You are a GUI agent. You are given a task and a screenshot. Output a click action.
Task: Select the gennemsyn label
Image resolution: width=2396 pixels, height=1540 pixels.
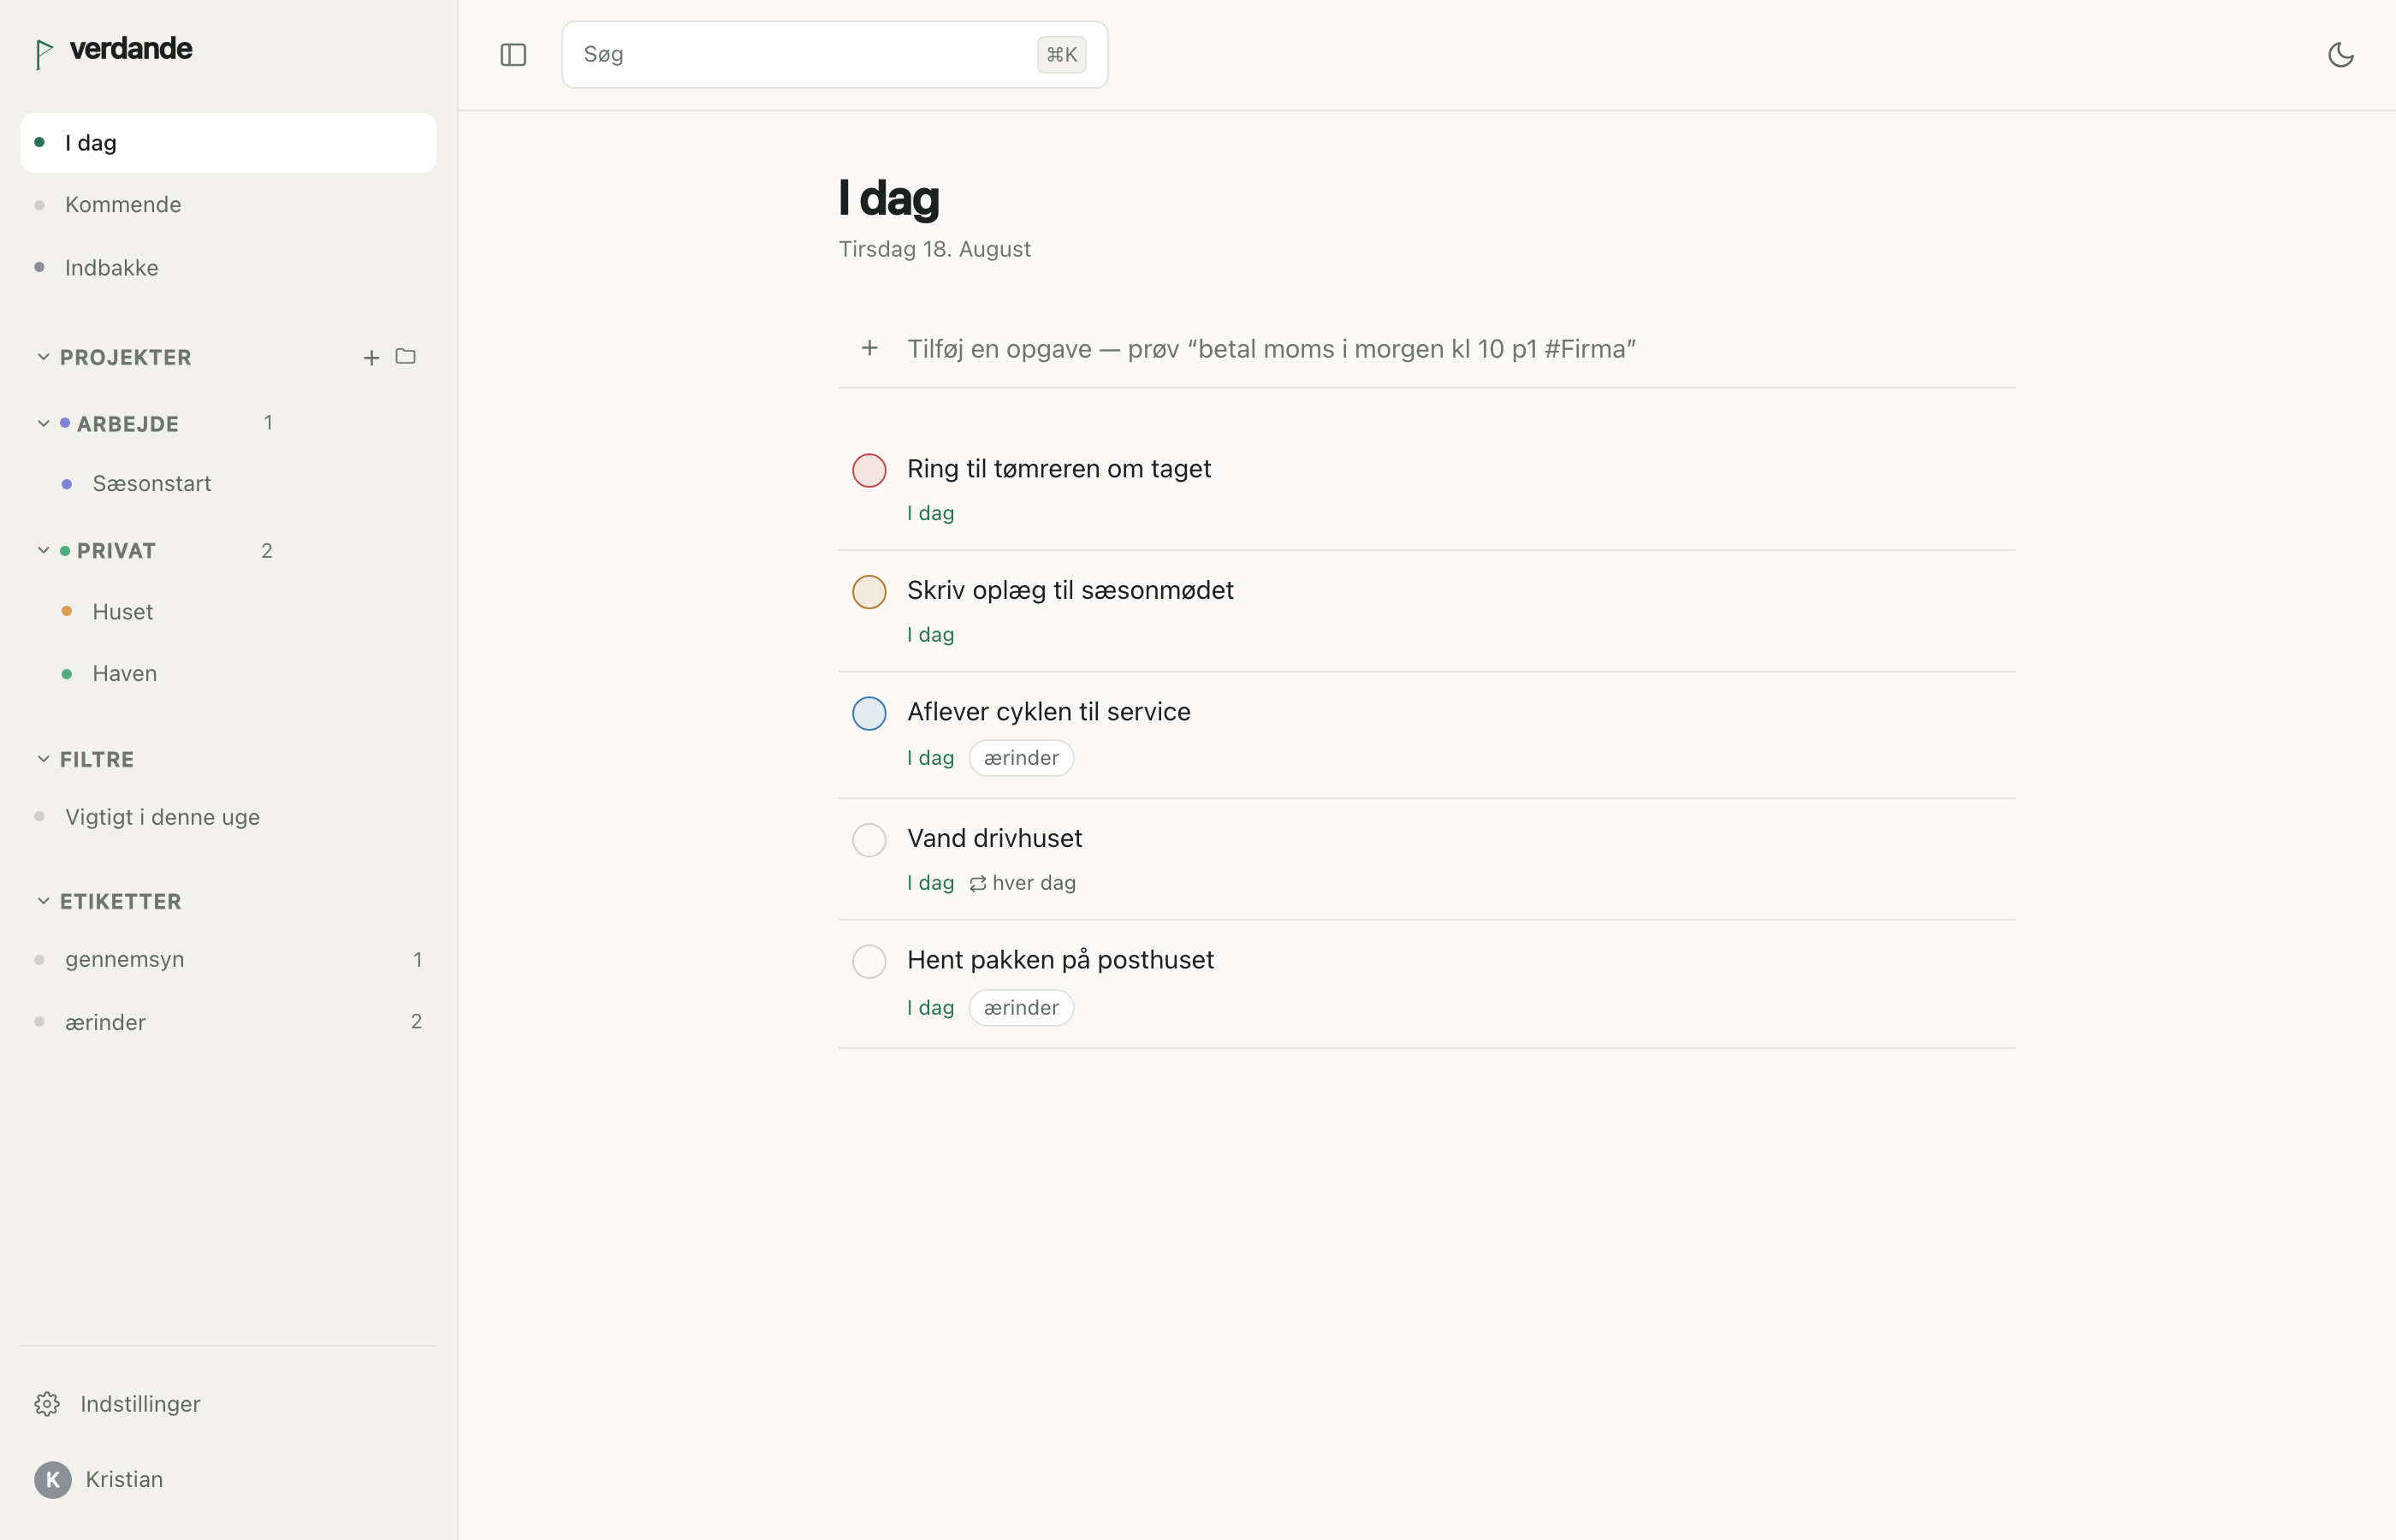click(x=228, y=960)
